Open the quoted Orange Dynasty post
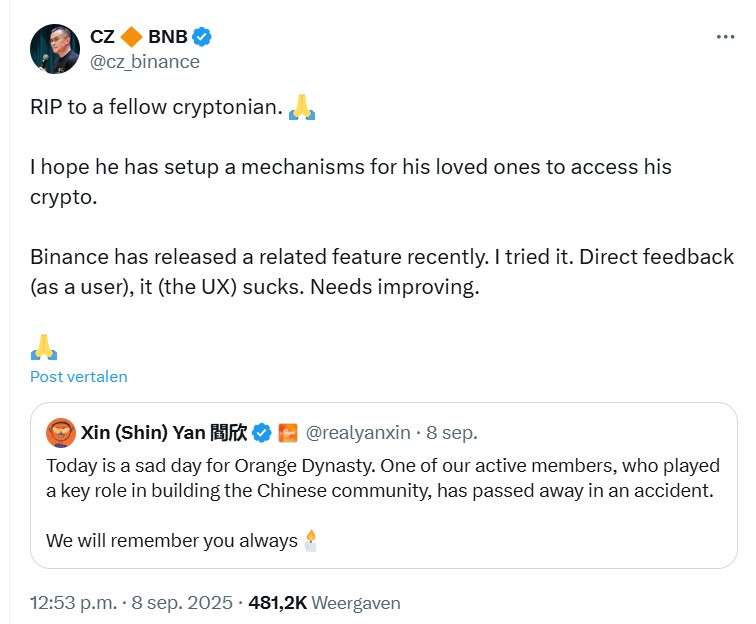Viewport: 756px width, 624px height. [x=380, y=492]
